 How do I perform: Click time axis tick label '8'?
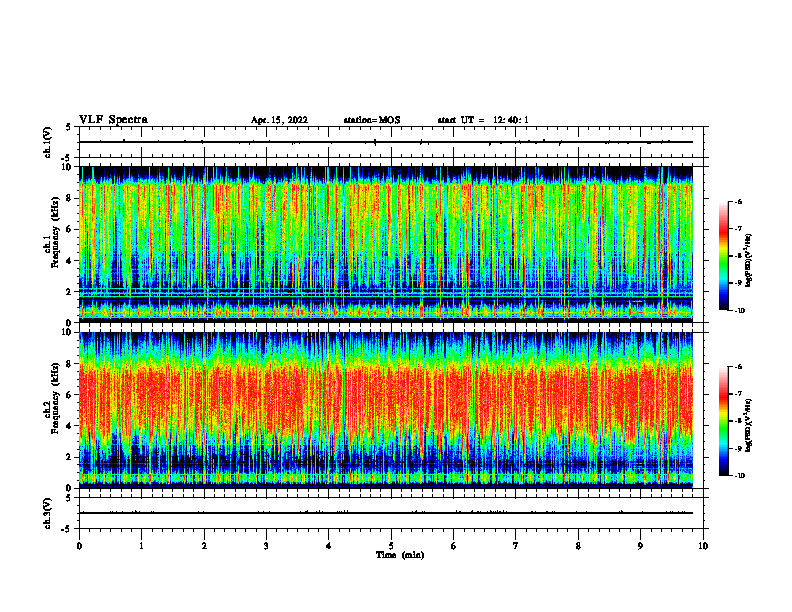click(578, 546)
